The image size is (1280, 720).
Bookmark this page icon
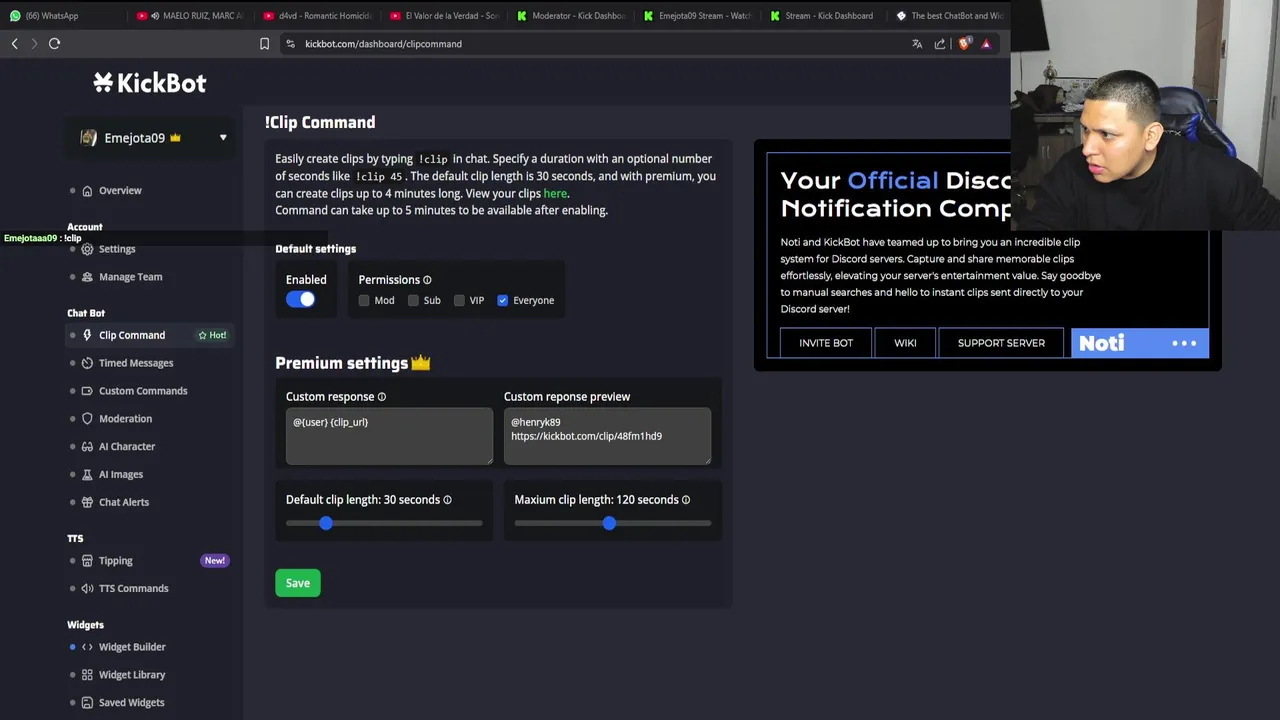[x=264, y=44]
